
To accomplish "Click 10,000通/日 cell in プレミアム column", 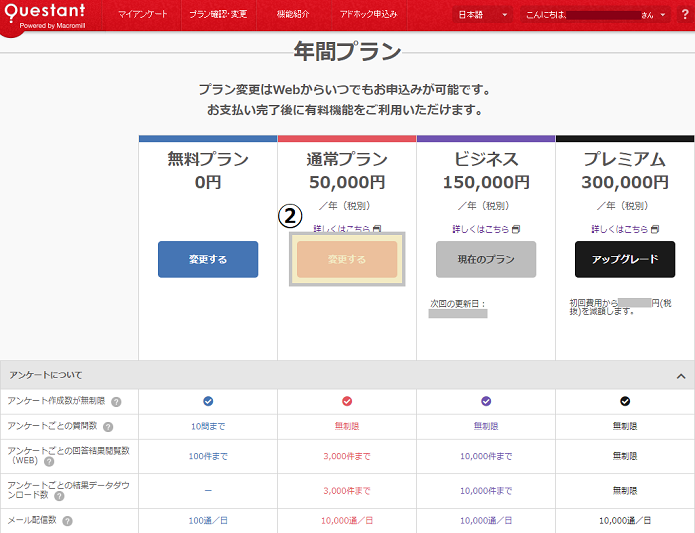I will pyautogui.click(x=625, y=521).
